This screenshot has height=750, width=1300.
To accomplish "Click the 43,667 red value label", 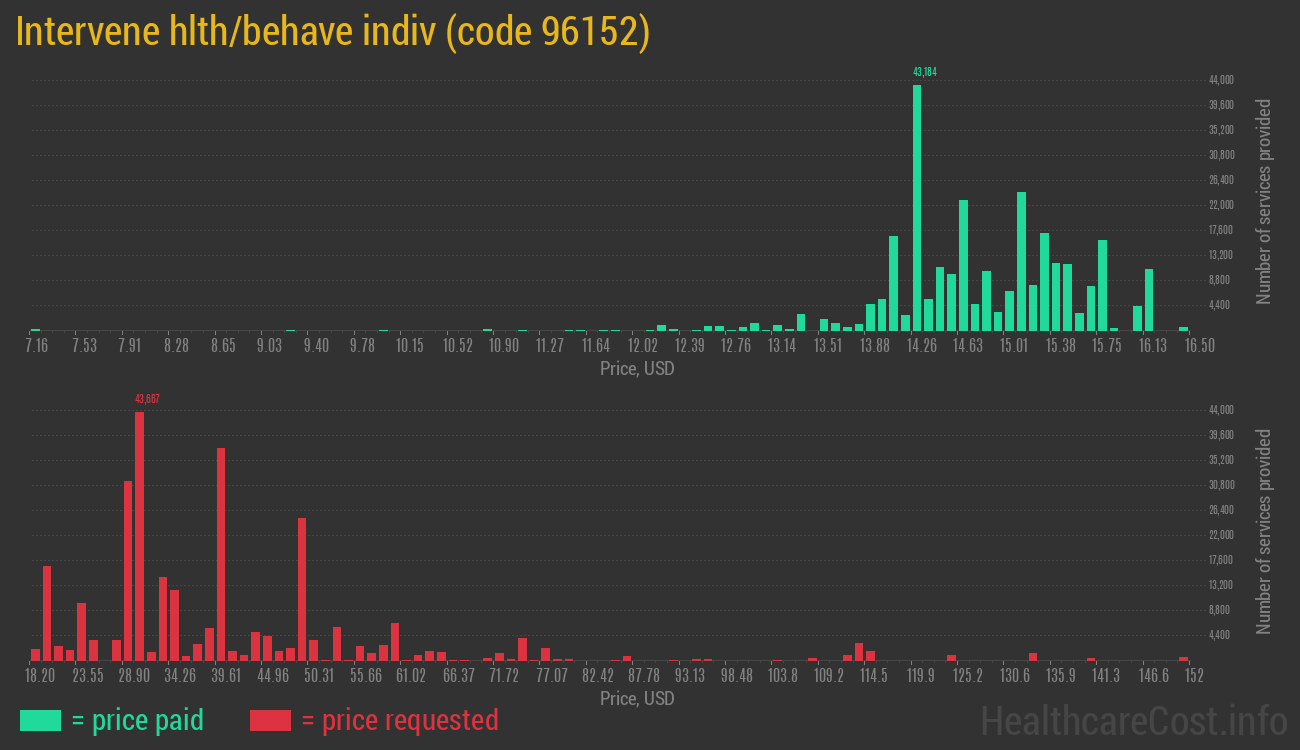I will 148,398.
